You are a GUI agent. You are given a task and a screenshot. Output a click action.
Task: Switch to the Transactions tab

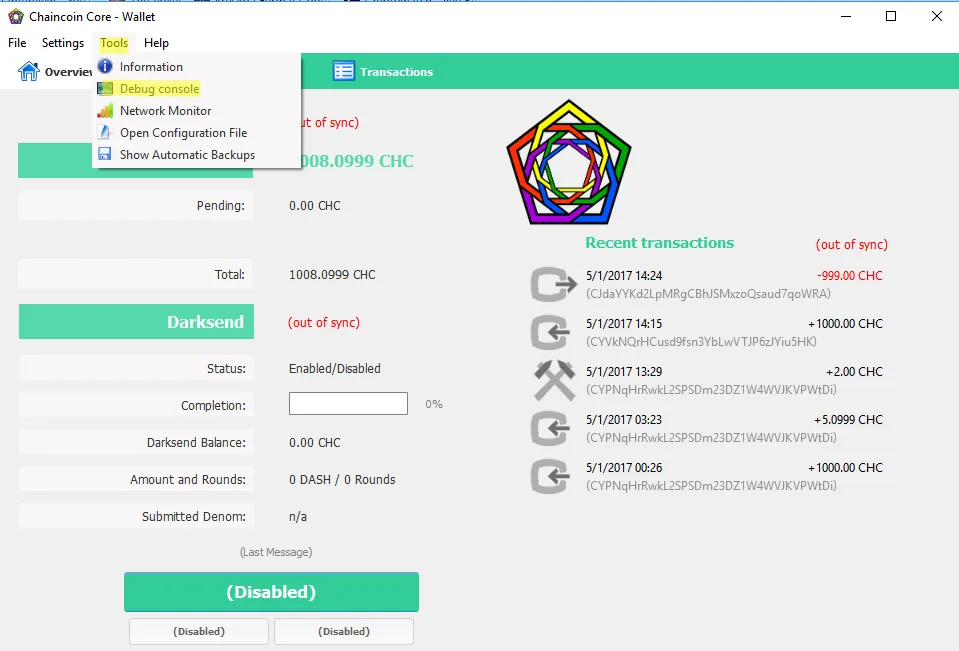(383, 72)
